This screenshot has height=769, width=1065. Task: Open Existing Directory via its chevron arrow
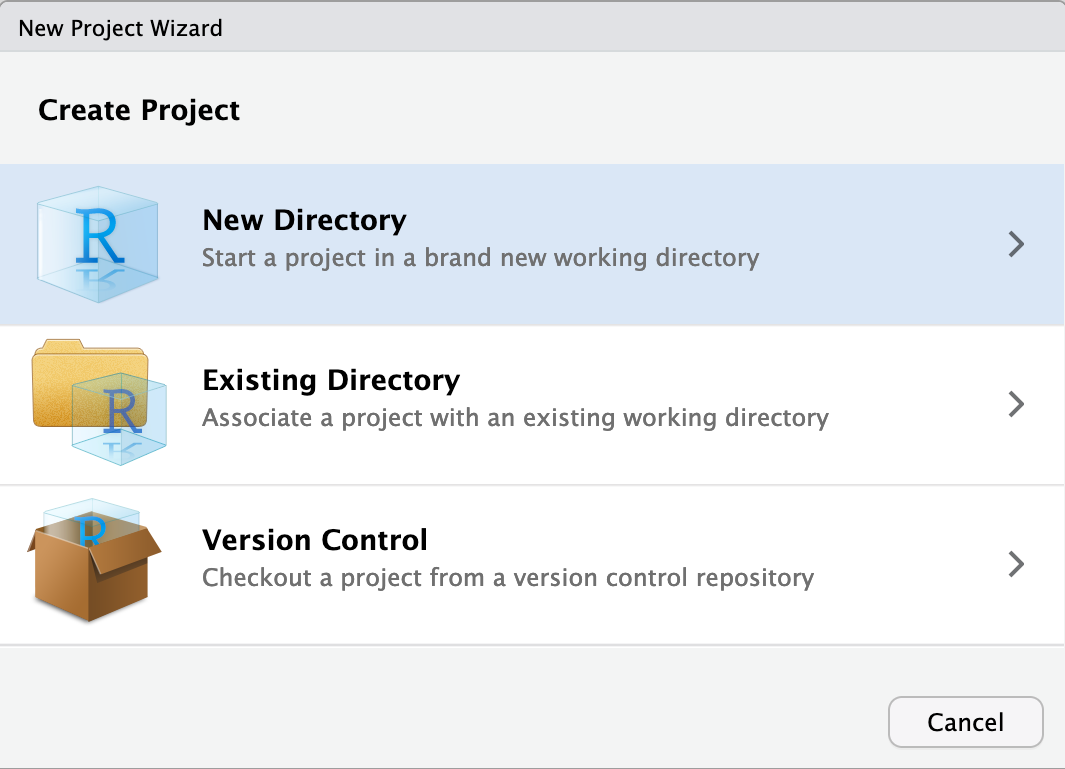[1016, 404]
